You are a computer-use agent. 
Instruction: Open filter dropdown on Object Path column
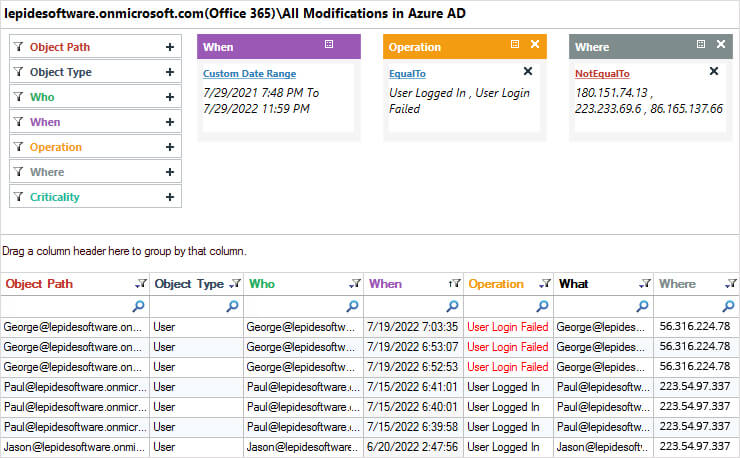141,284
